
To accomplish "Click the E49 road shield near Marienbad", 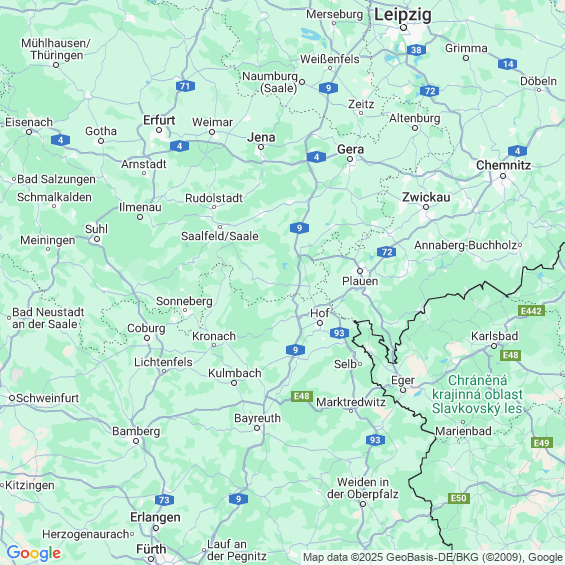I will tap(542, 443).
